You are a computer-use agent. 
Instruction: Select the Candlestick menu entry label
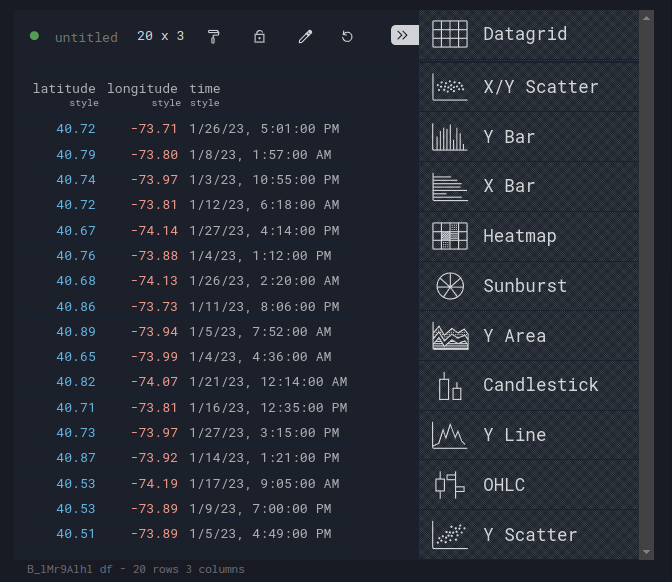(540, 385)
